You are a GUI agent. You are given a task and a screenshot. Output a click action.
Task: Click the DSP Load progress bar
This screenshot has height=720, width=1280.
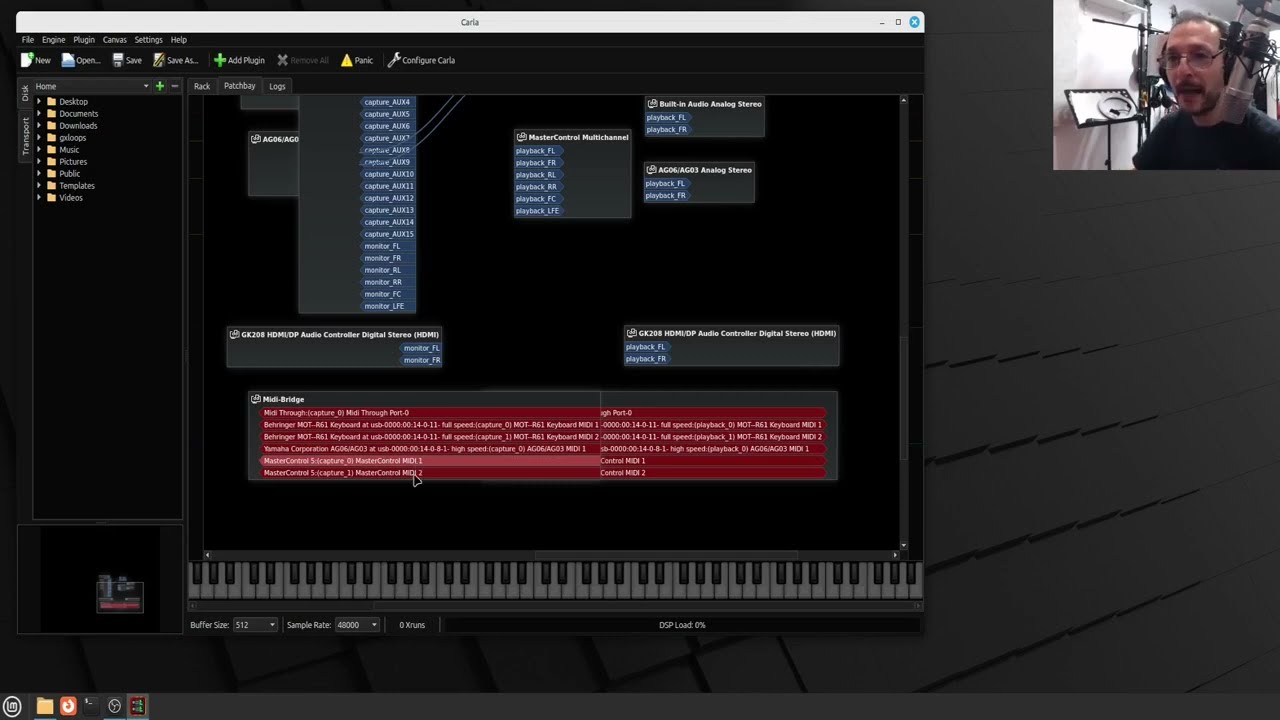pyautogui.click(x=682, y=625)
